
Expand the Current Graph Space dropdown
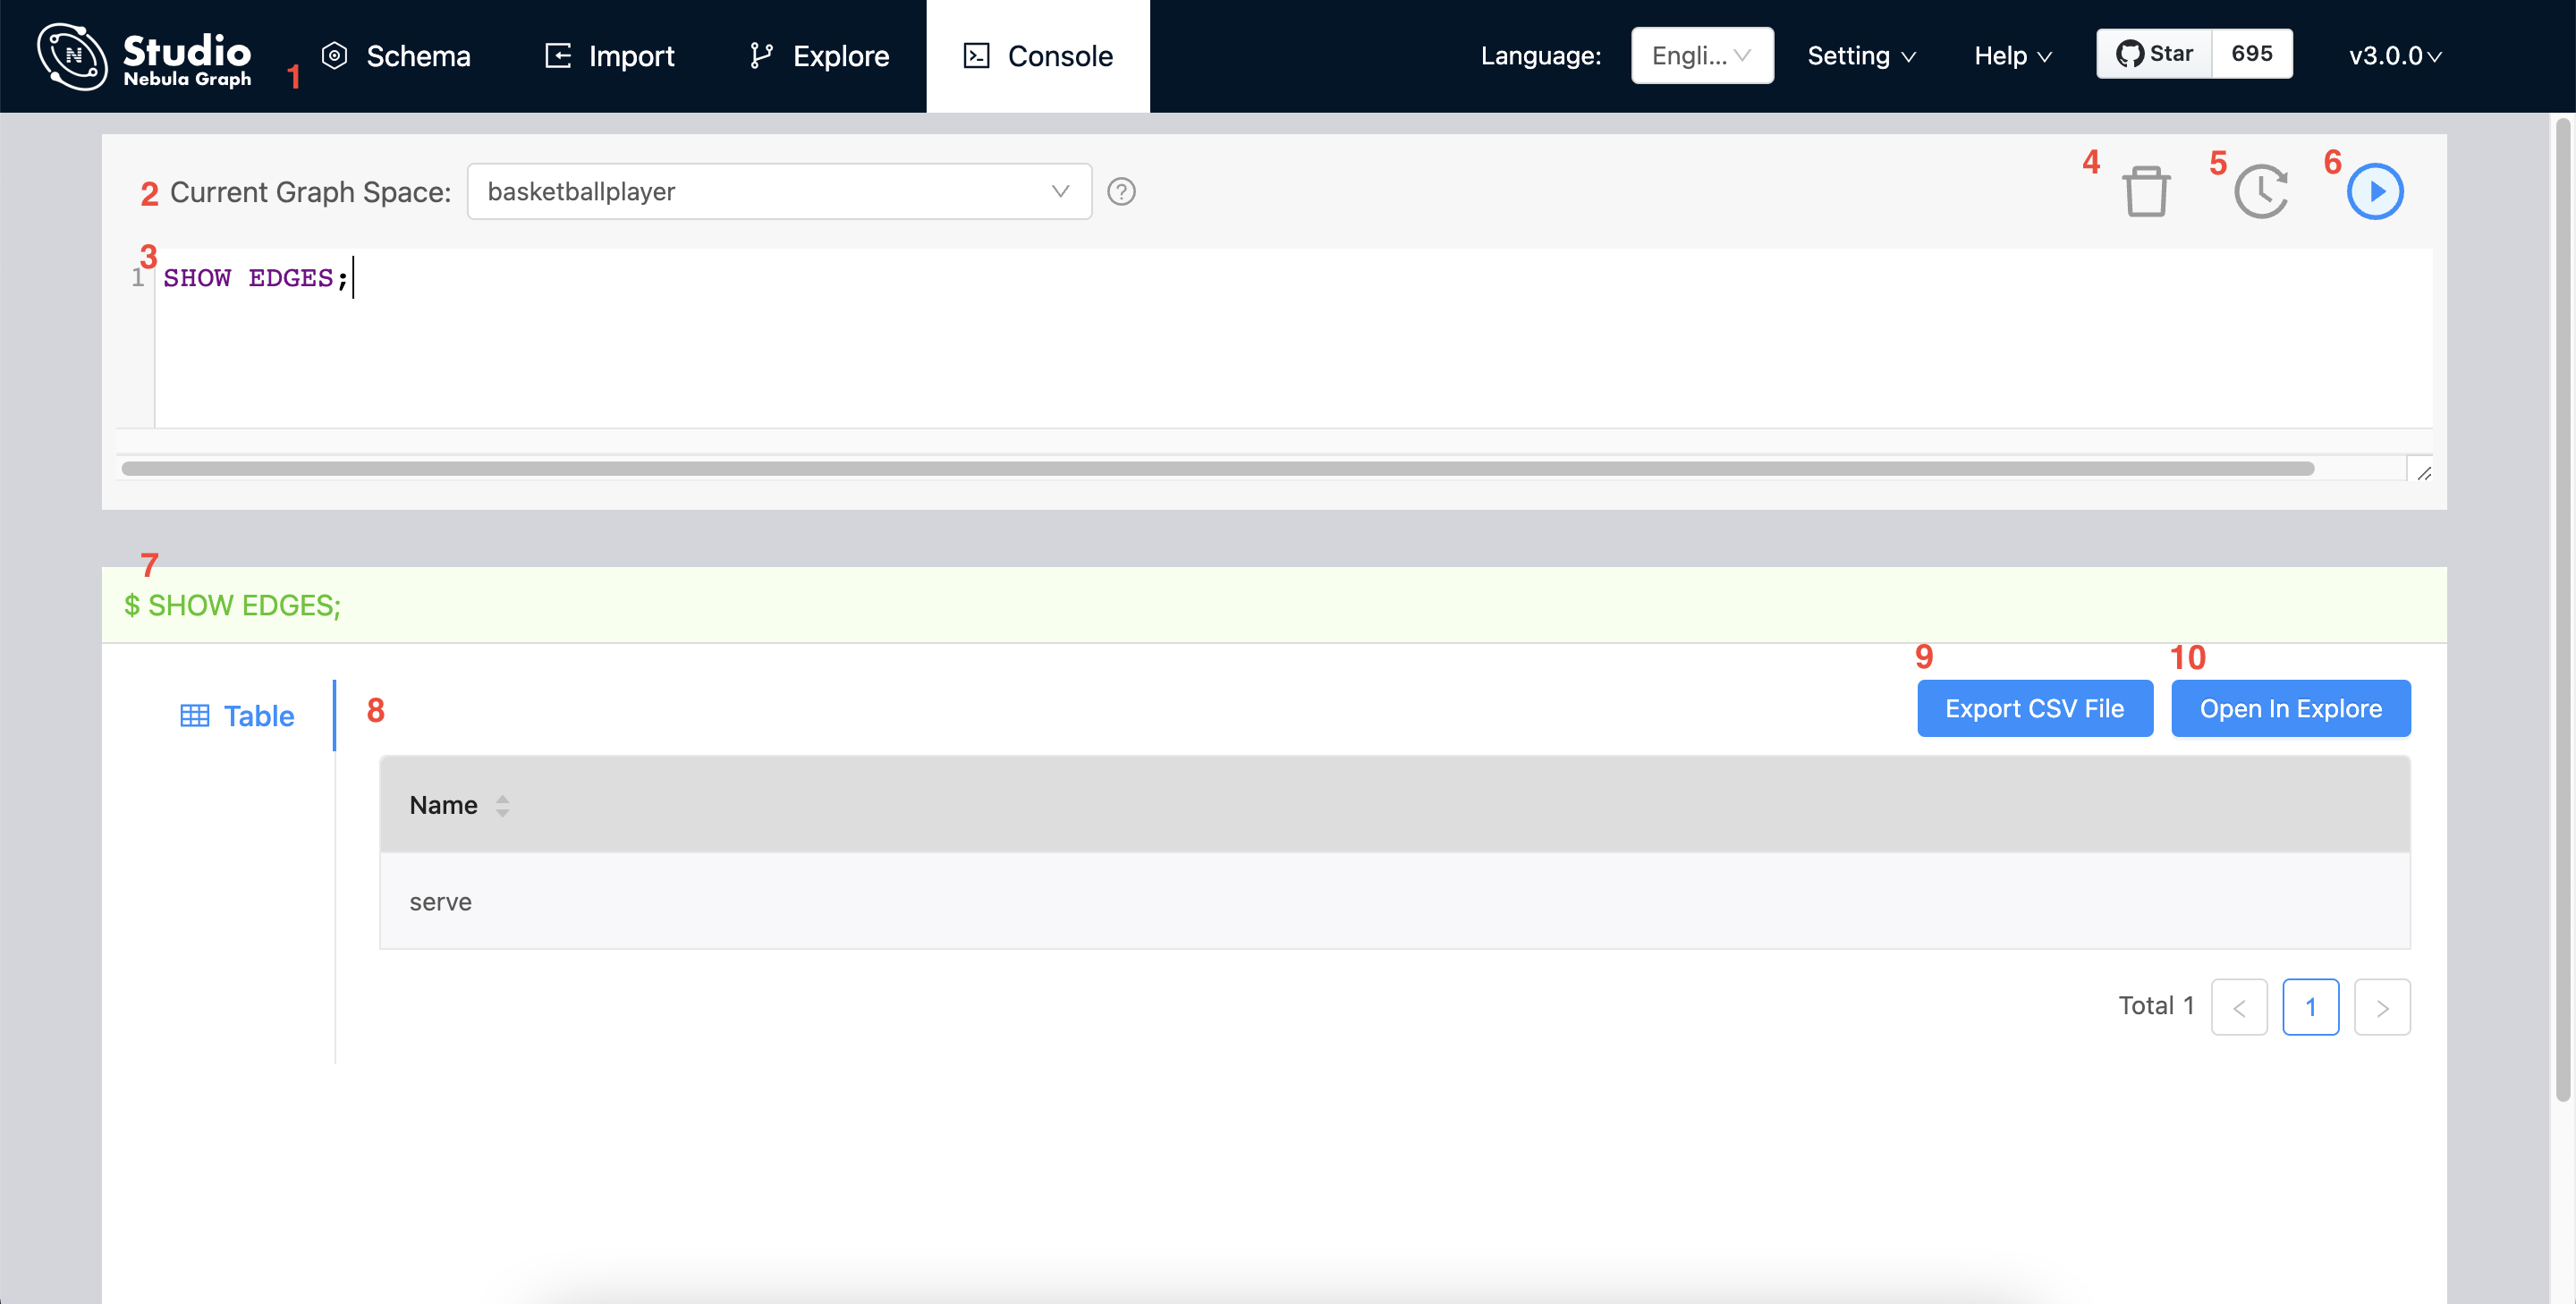(x=778, y=191)
